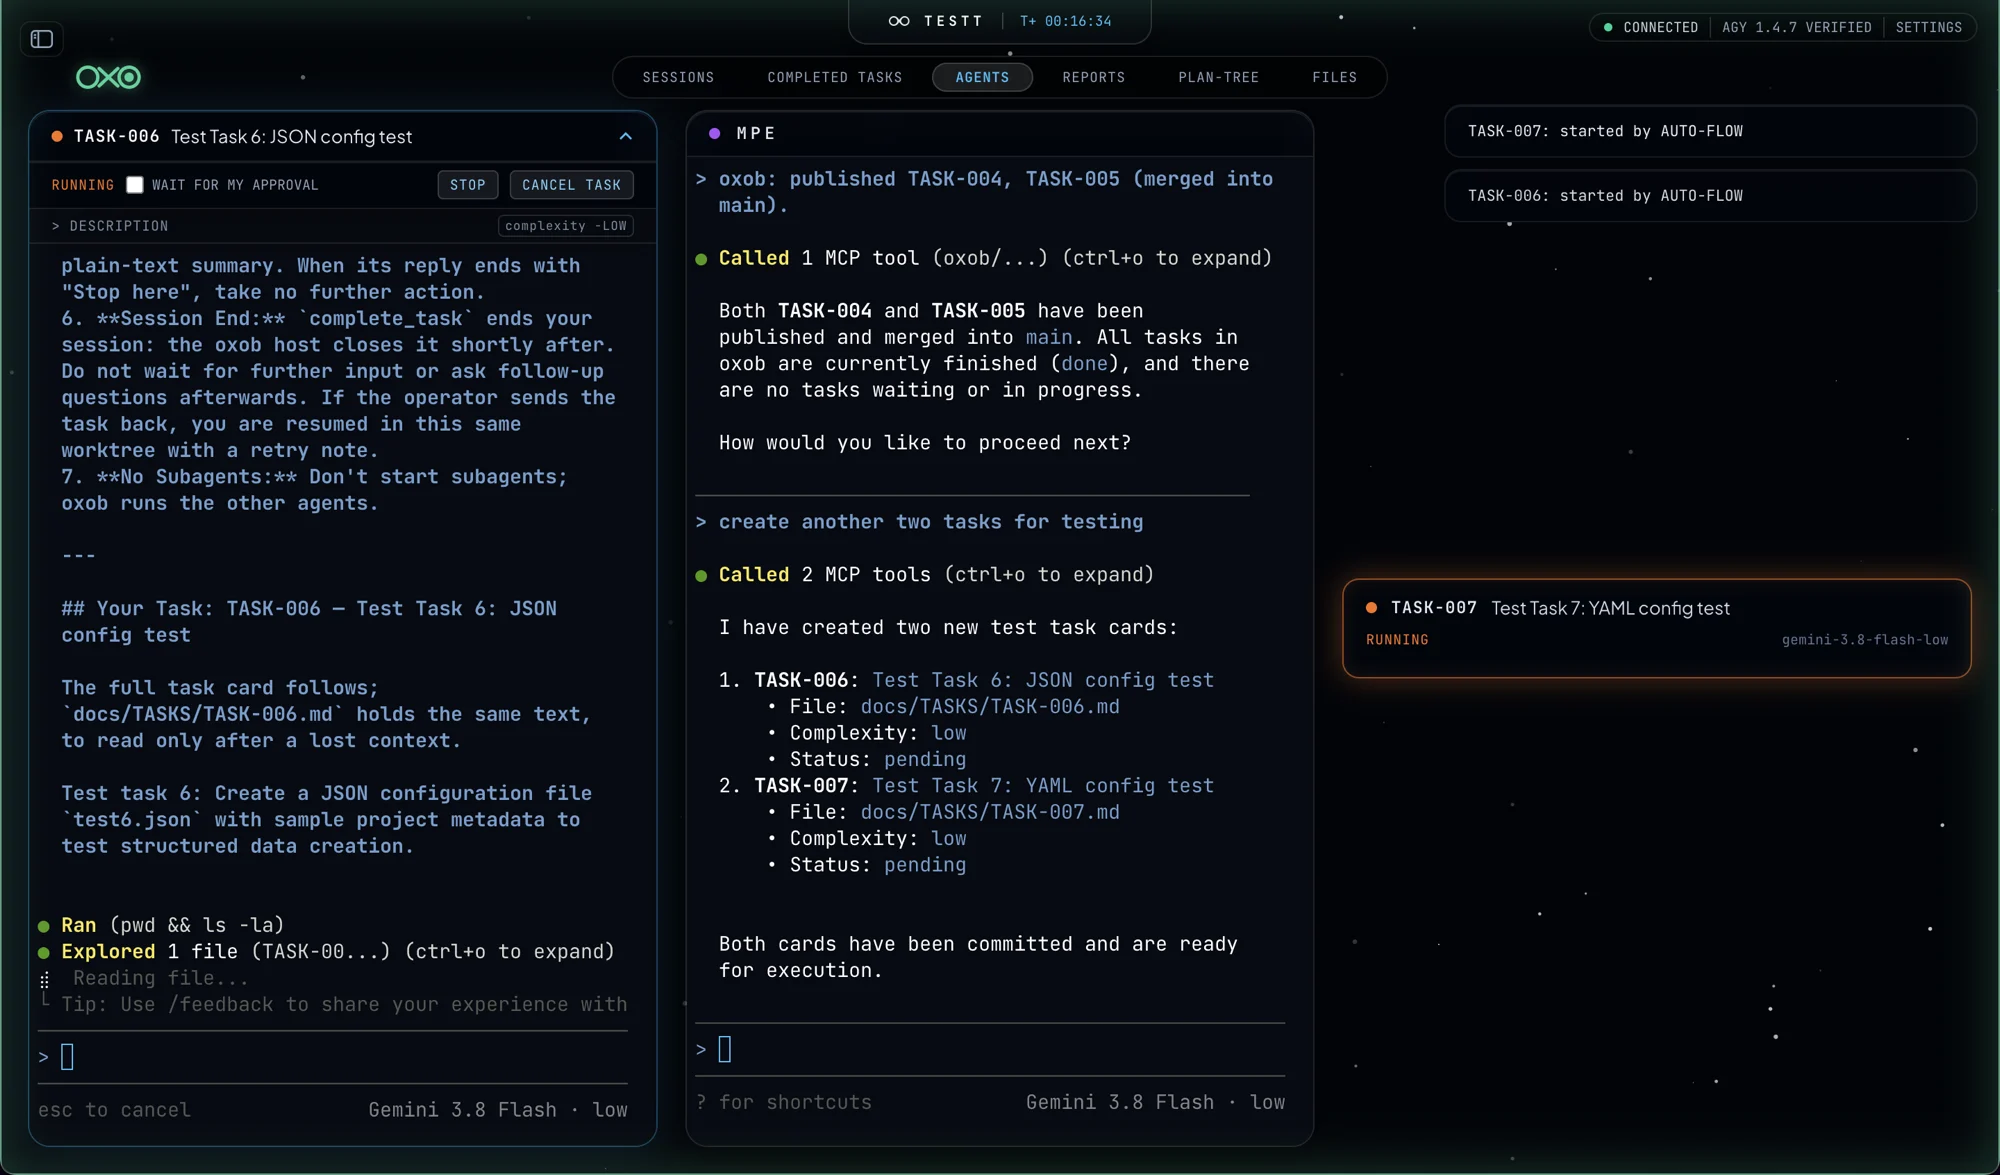Click the OXO logo

pos(109,77)
